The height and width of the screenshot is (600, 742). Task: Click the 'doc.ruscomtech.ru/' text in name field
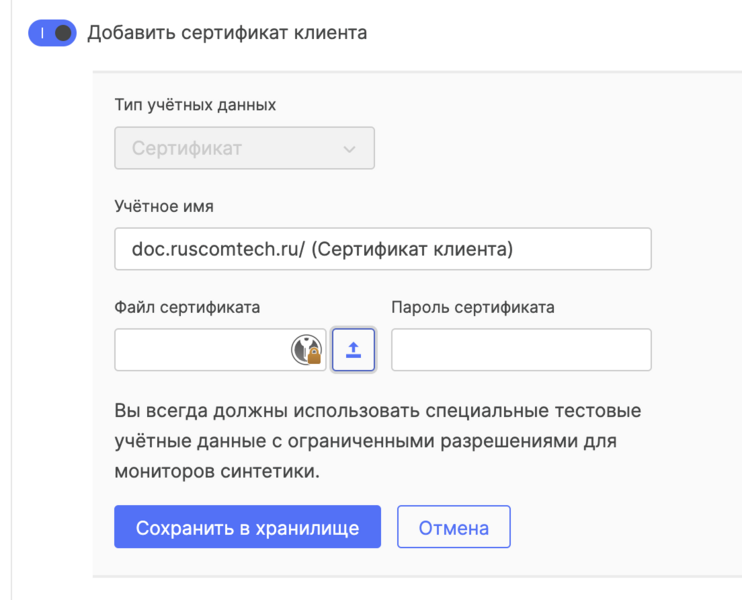(x=218, y=249)
